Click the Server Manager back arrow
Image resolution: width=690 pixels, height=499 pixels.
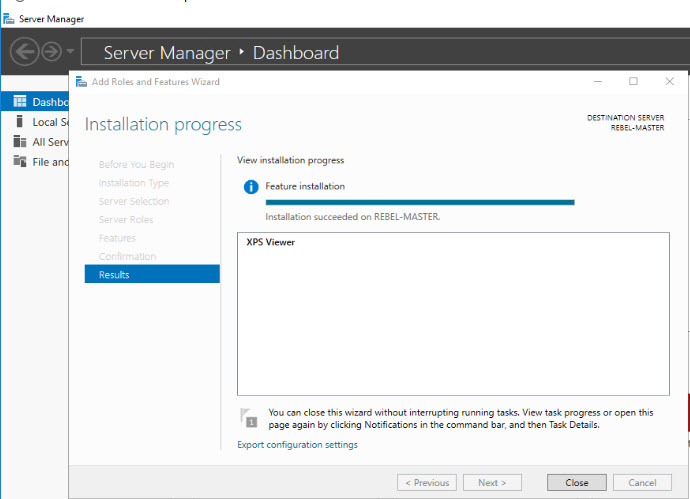point(24,52)
